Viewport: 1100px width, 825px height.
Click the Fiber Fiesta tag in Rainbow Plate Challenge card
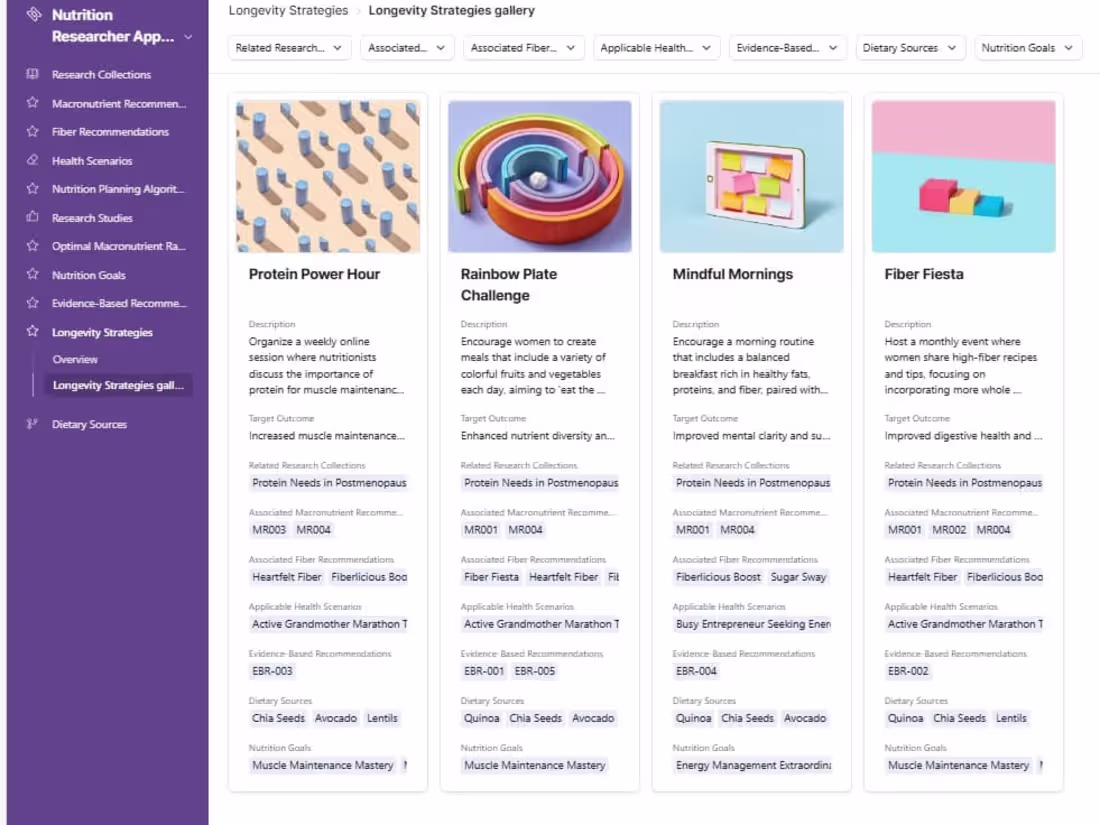tap(491, 577)
